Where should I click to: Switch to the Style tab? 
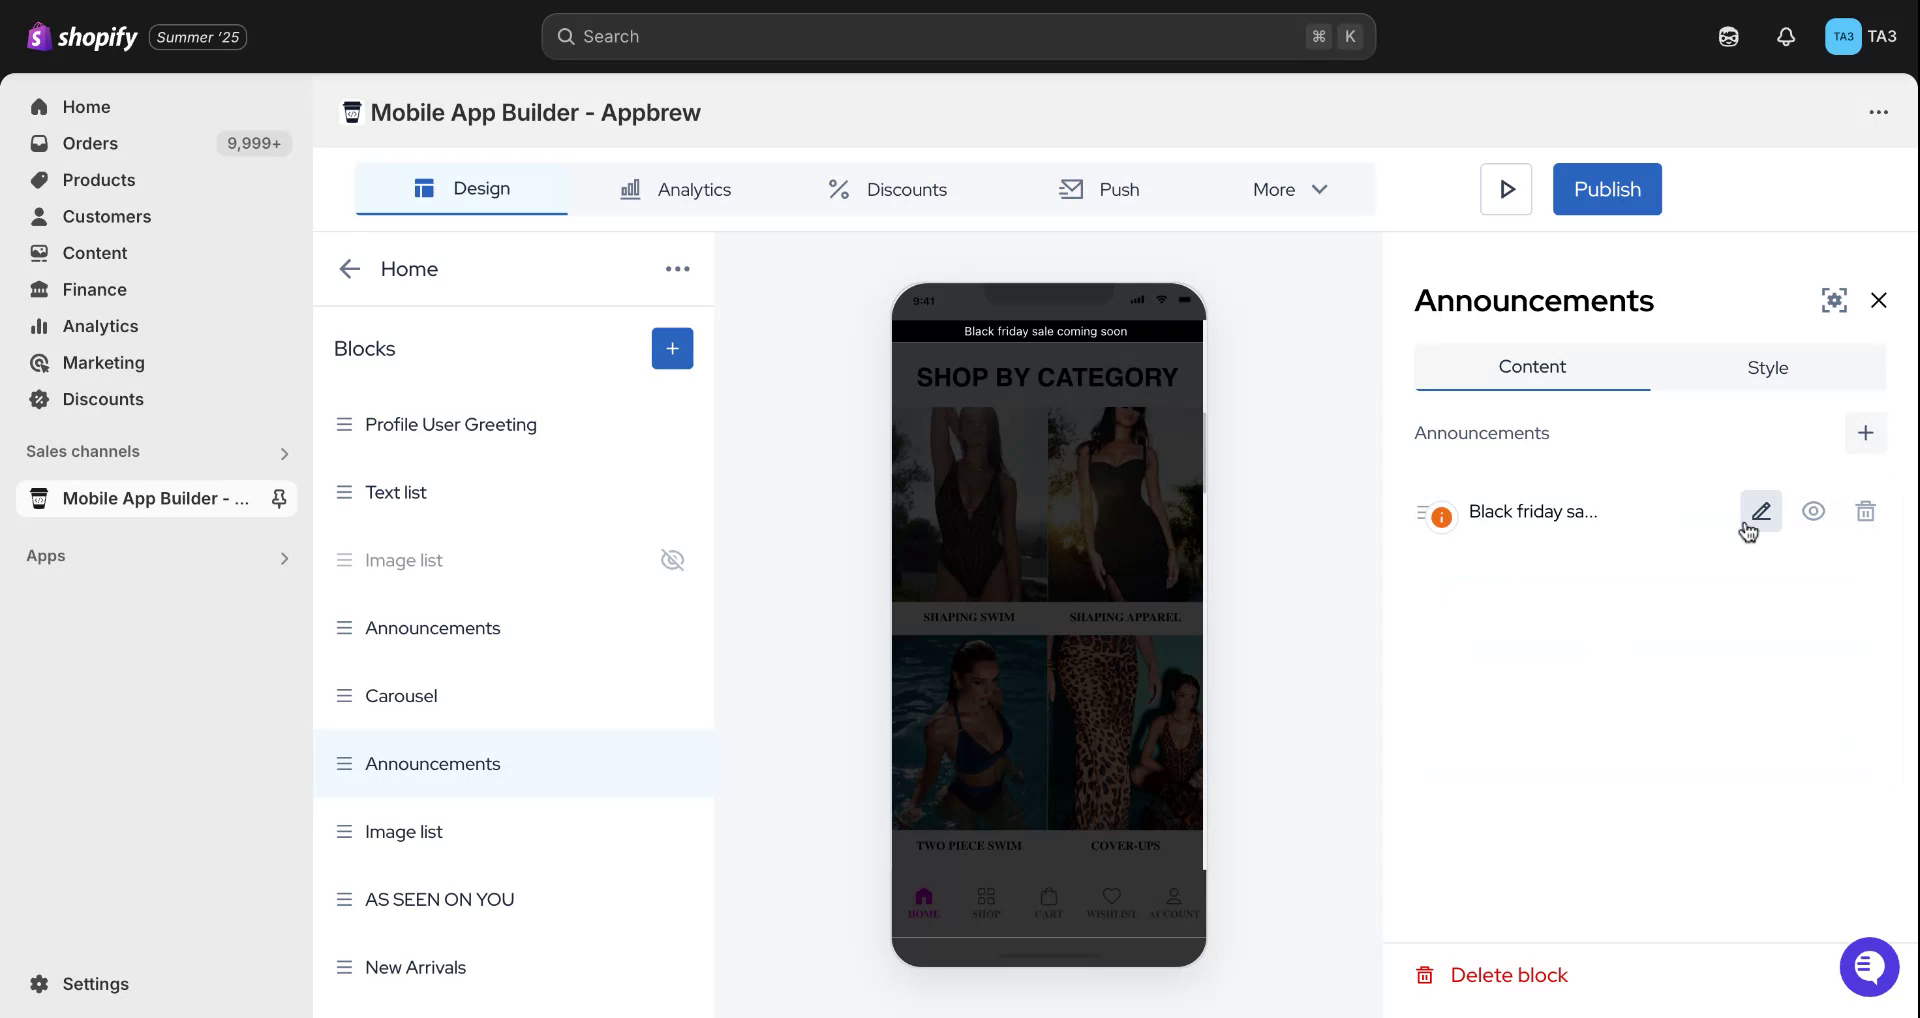pyautogui.click(x=1767, y=367)
